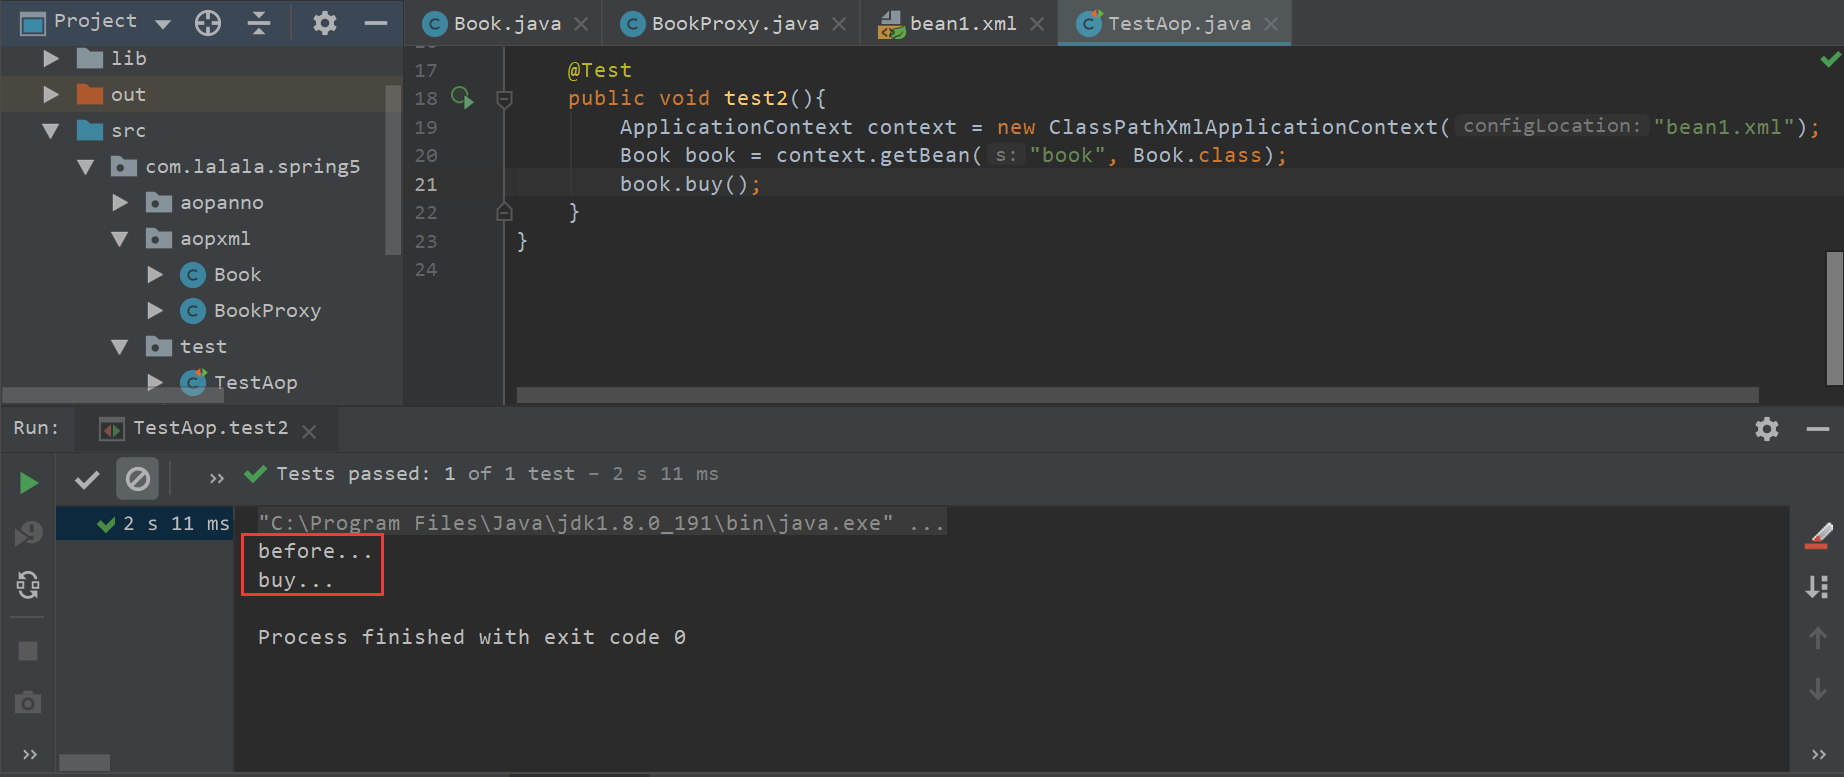Screen dimensions: 1844x777
Task: Expand BookProxy class node
Action: point(155,311)
